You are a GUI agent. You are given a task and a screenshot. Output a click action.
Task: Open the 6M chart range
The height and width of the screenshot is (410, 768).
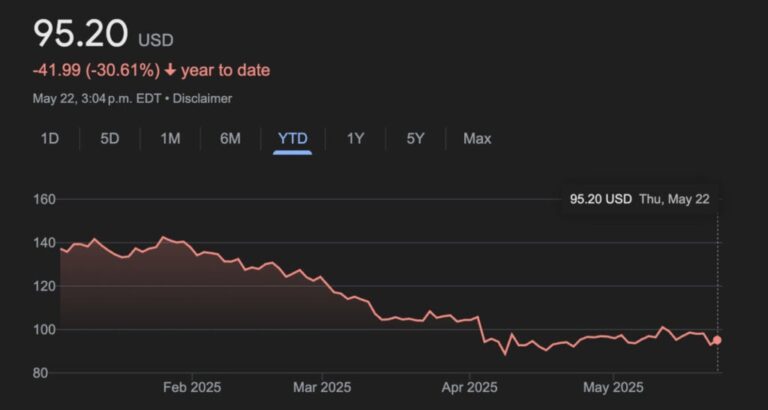[x=230, y=138]
